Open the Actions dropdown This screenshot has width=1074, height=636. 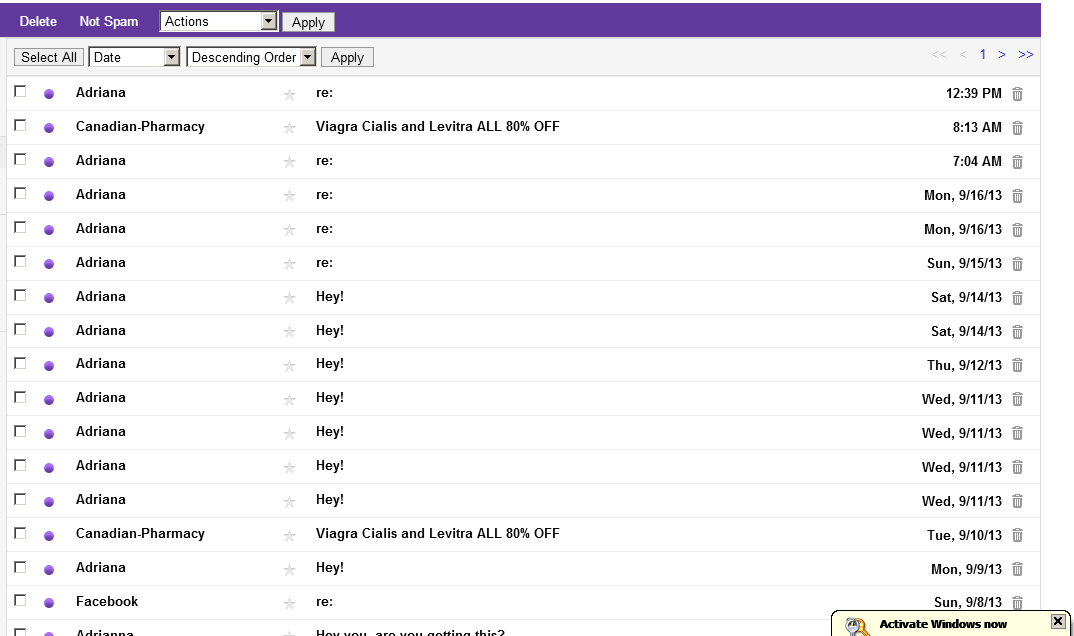[x=218, y=21]
